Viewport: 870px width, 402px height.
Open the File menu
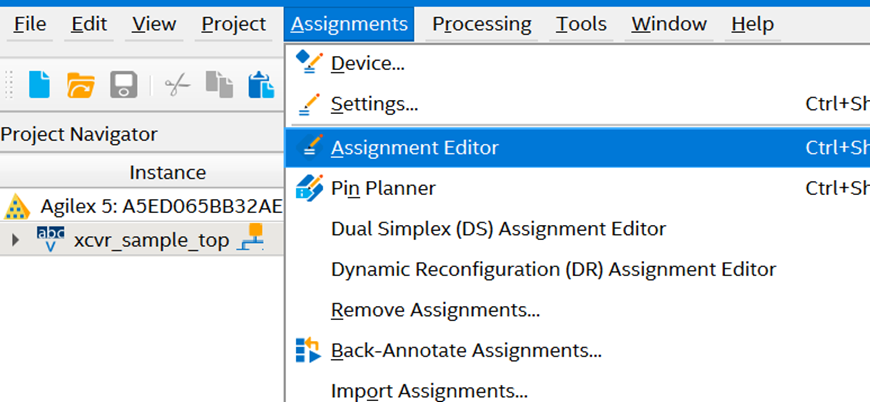click(30, 24)
